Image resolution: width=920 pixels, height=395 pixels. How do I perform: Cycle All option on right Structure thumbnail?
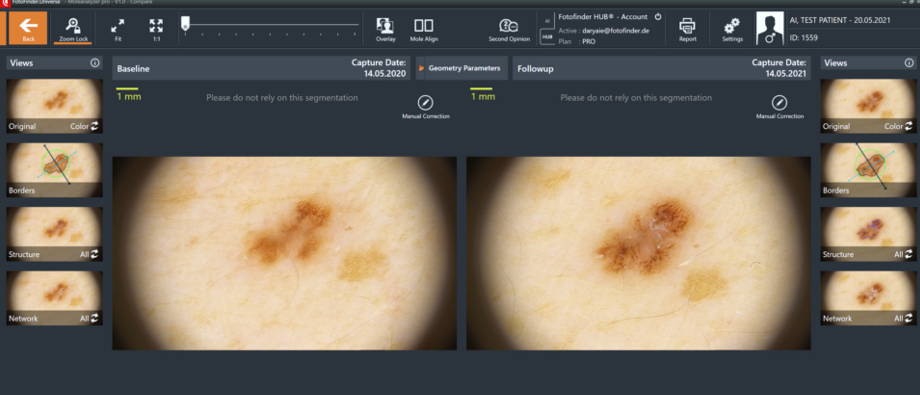903,254
